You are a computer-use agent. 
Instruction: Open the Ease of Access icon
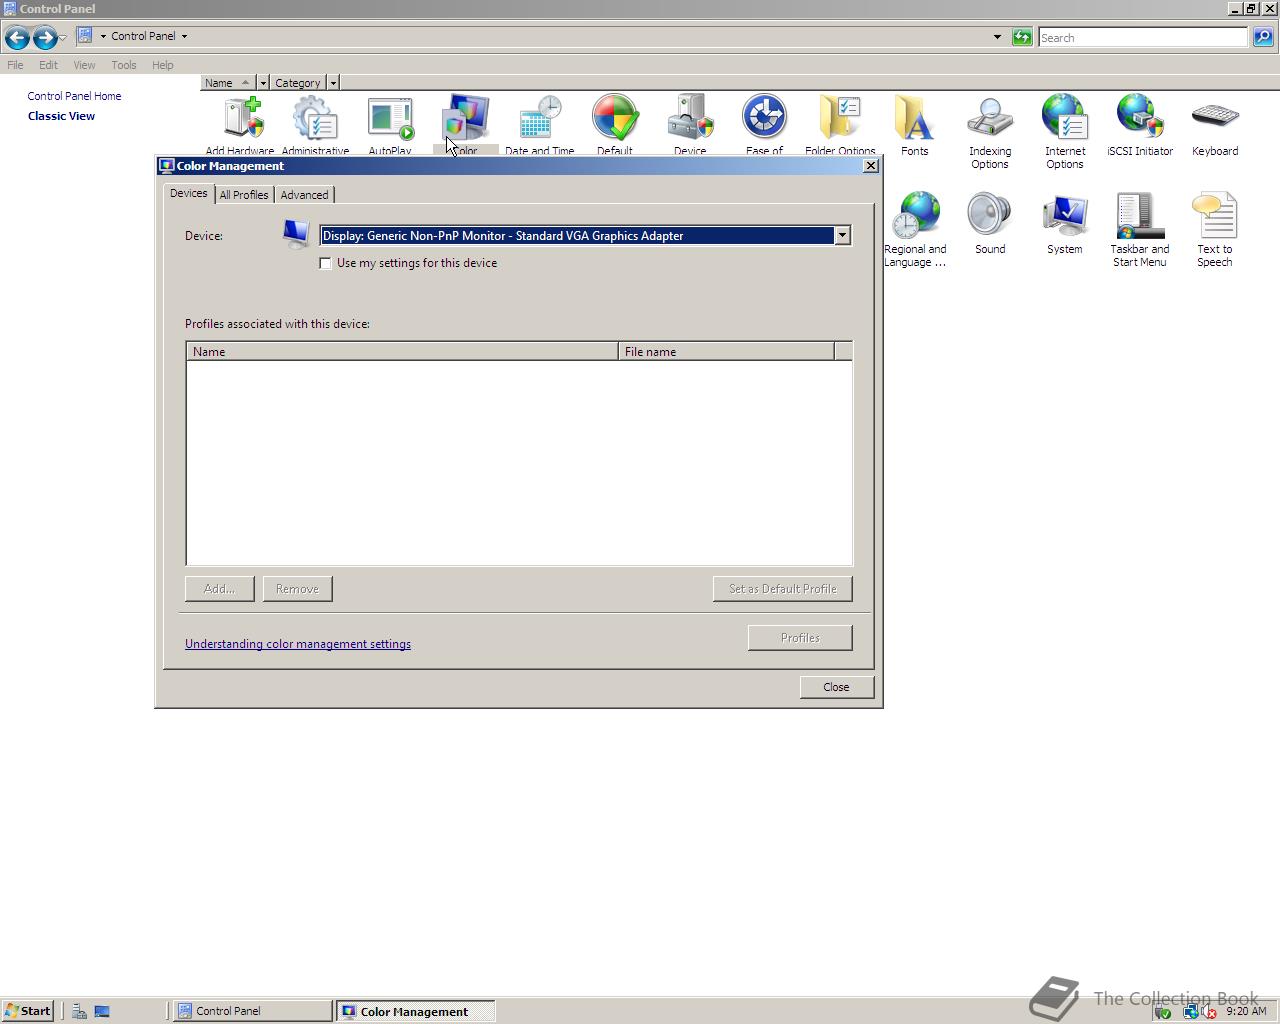point(765,124)
